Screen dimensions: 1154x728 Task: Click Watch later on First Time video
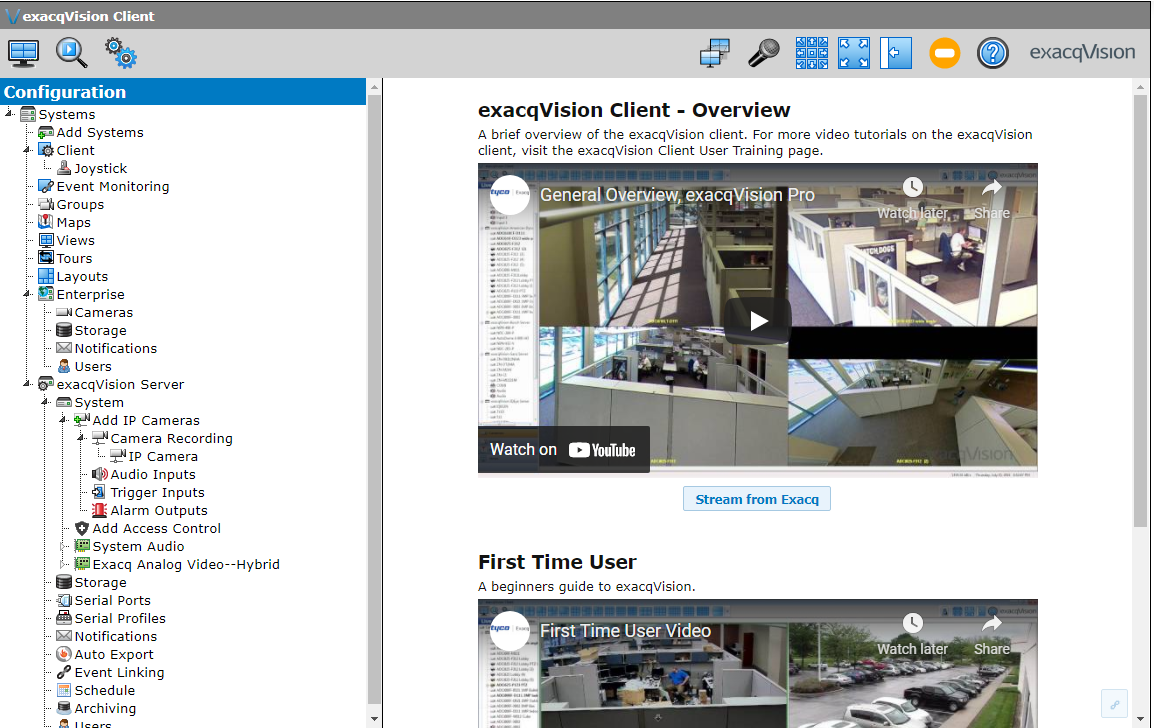coord(913,636)
